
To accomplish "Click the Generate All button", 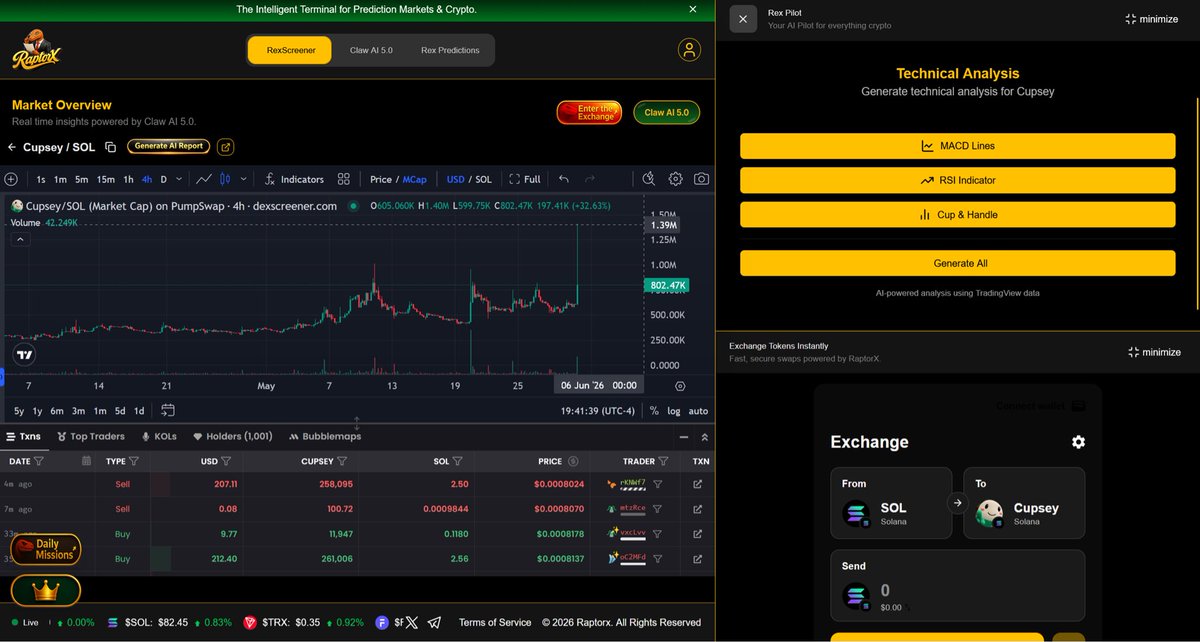I will (957, 263).
